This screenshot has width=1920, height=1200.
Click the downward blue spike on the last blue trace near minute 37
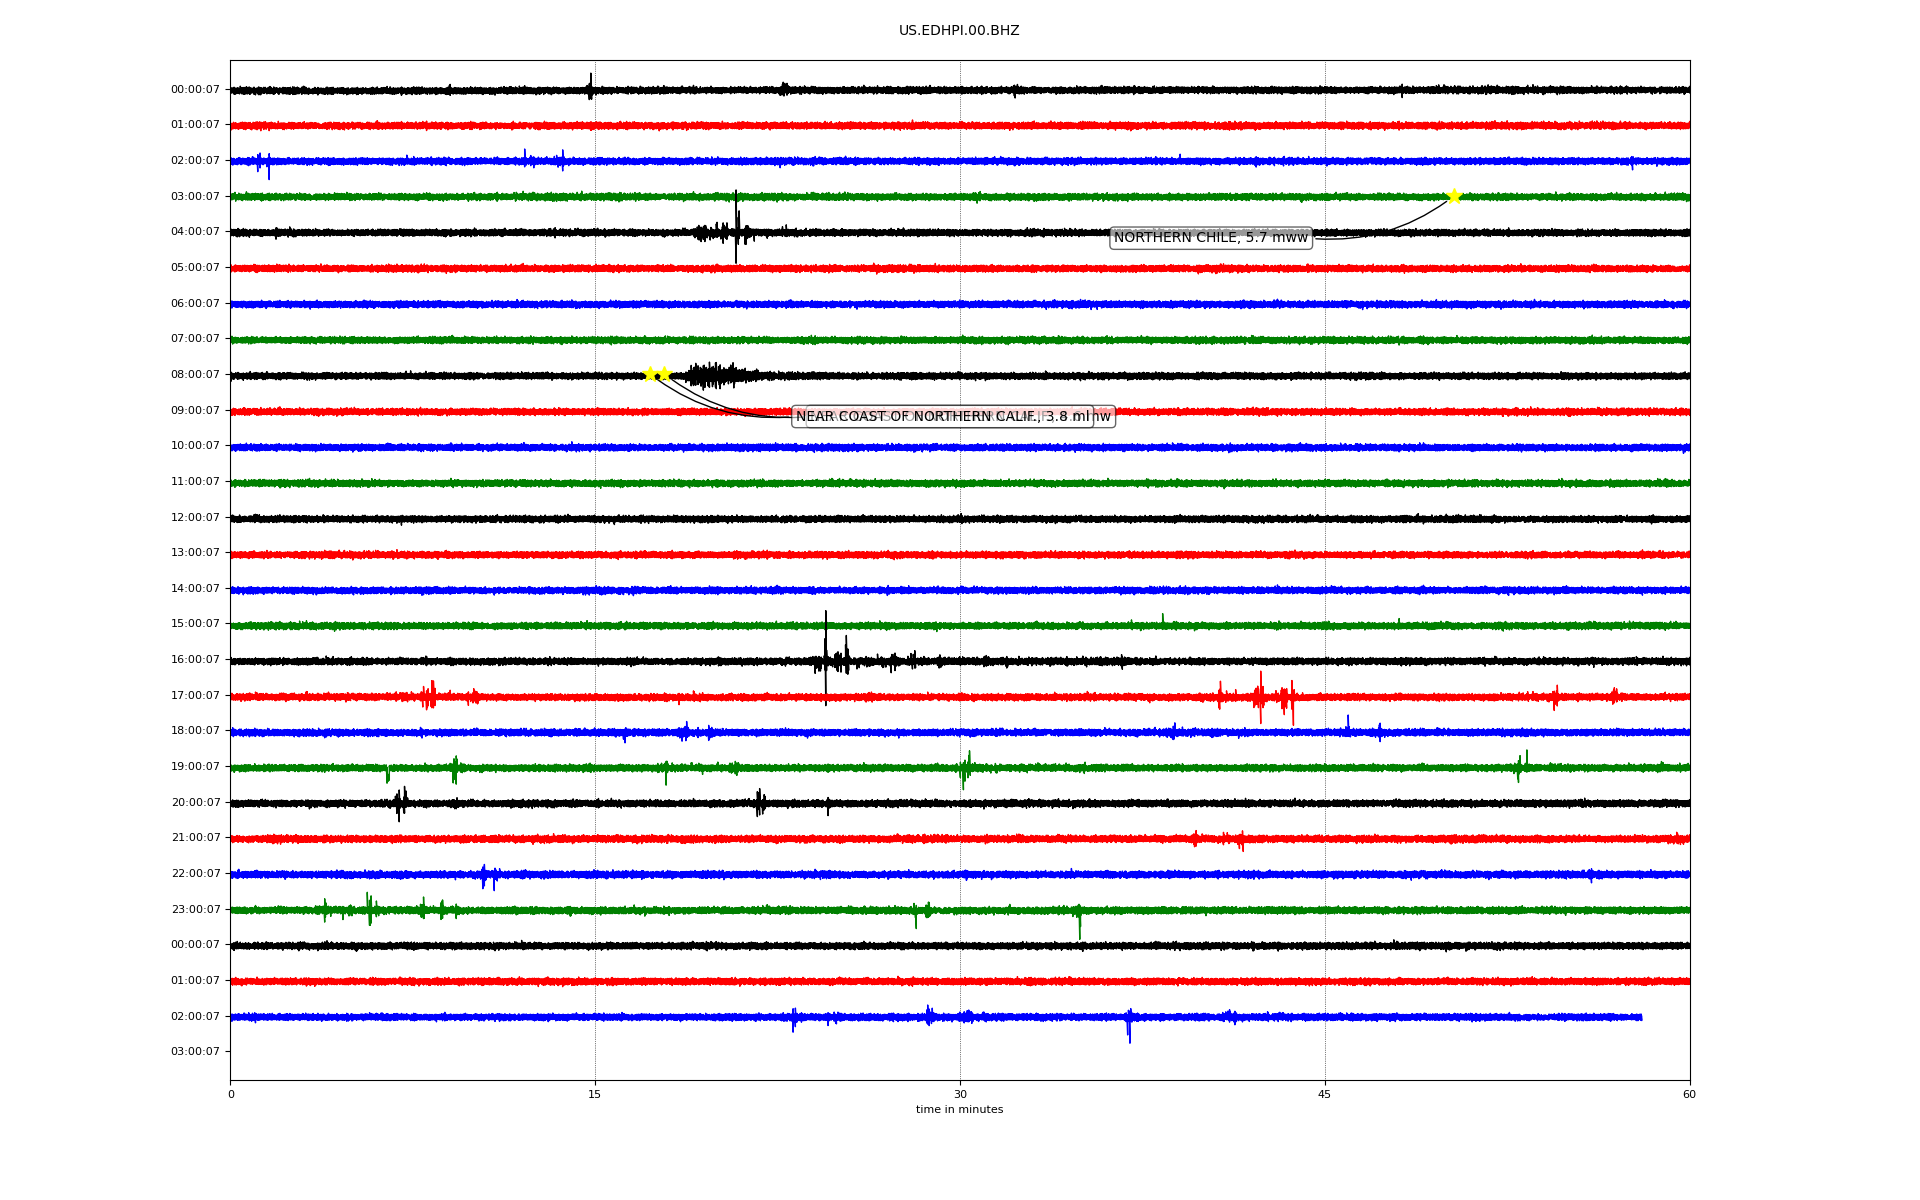tap(1130, 1026)
